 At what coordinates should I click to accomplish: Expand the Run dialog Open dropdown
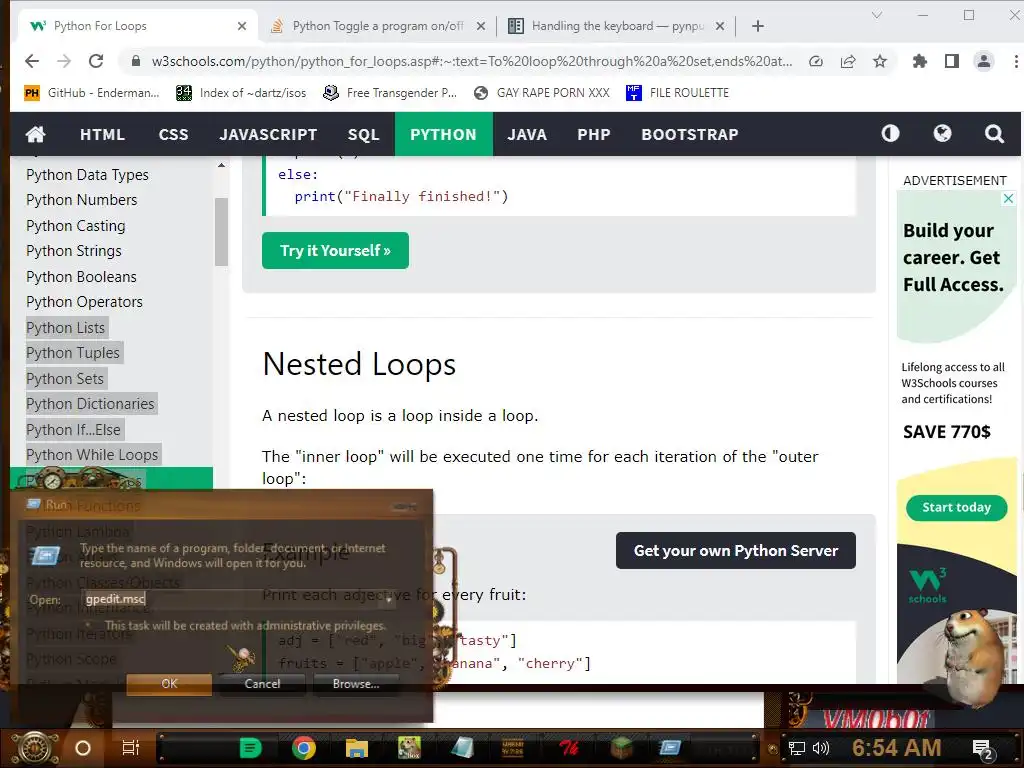click(x=388, y=599)
